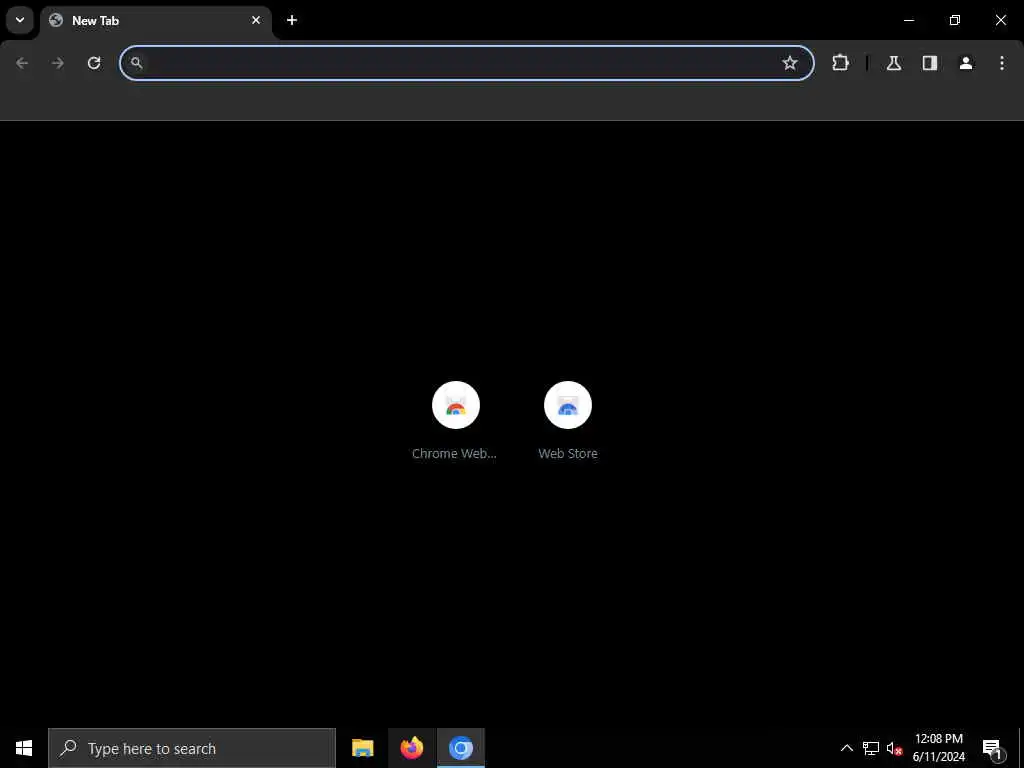Screen dimensions: 1024x768
Task: Open the three-dot Chrome menu
Action: coord(1002,63)
